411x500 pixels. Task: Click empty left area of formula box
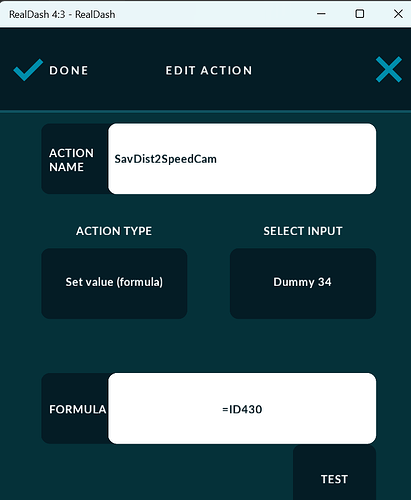(165, 408)
